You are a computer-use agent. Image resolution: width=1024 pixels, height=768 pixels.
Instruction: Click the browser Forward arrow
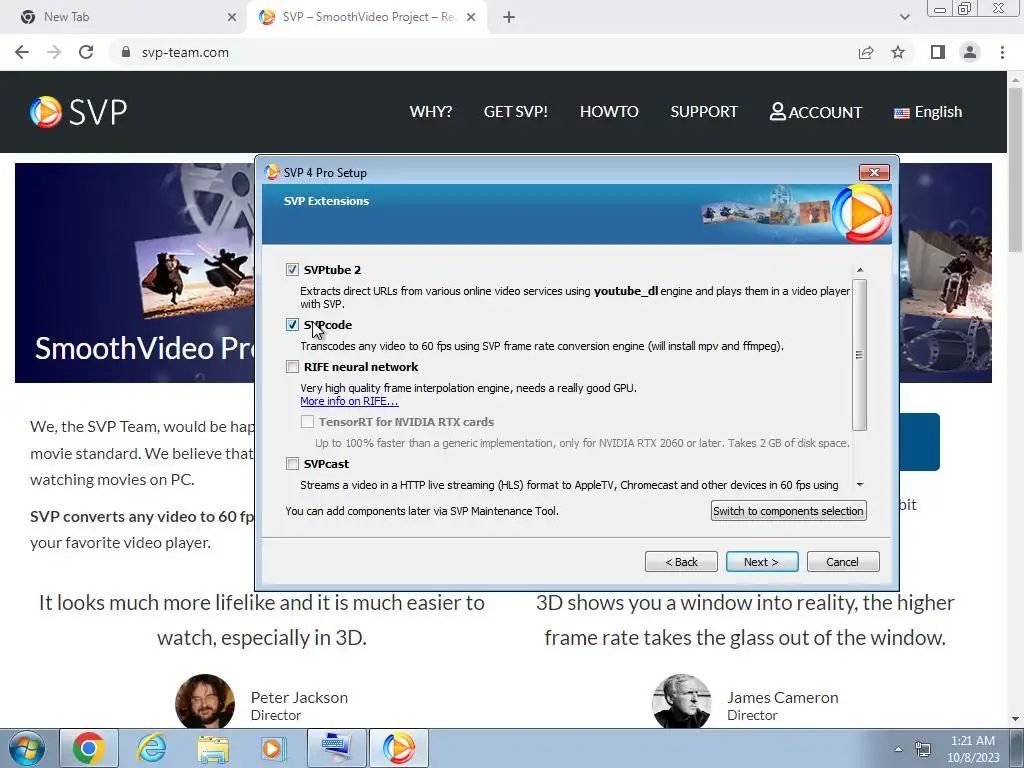[54, 52]
